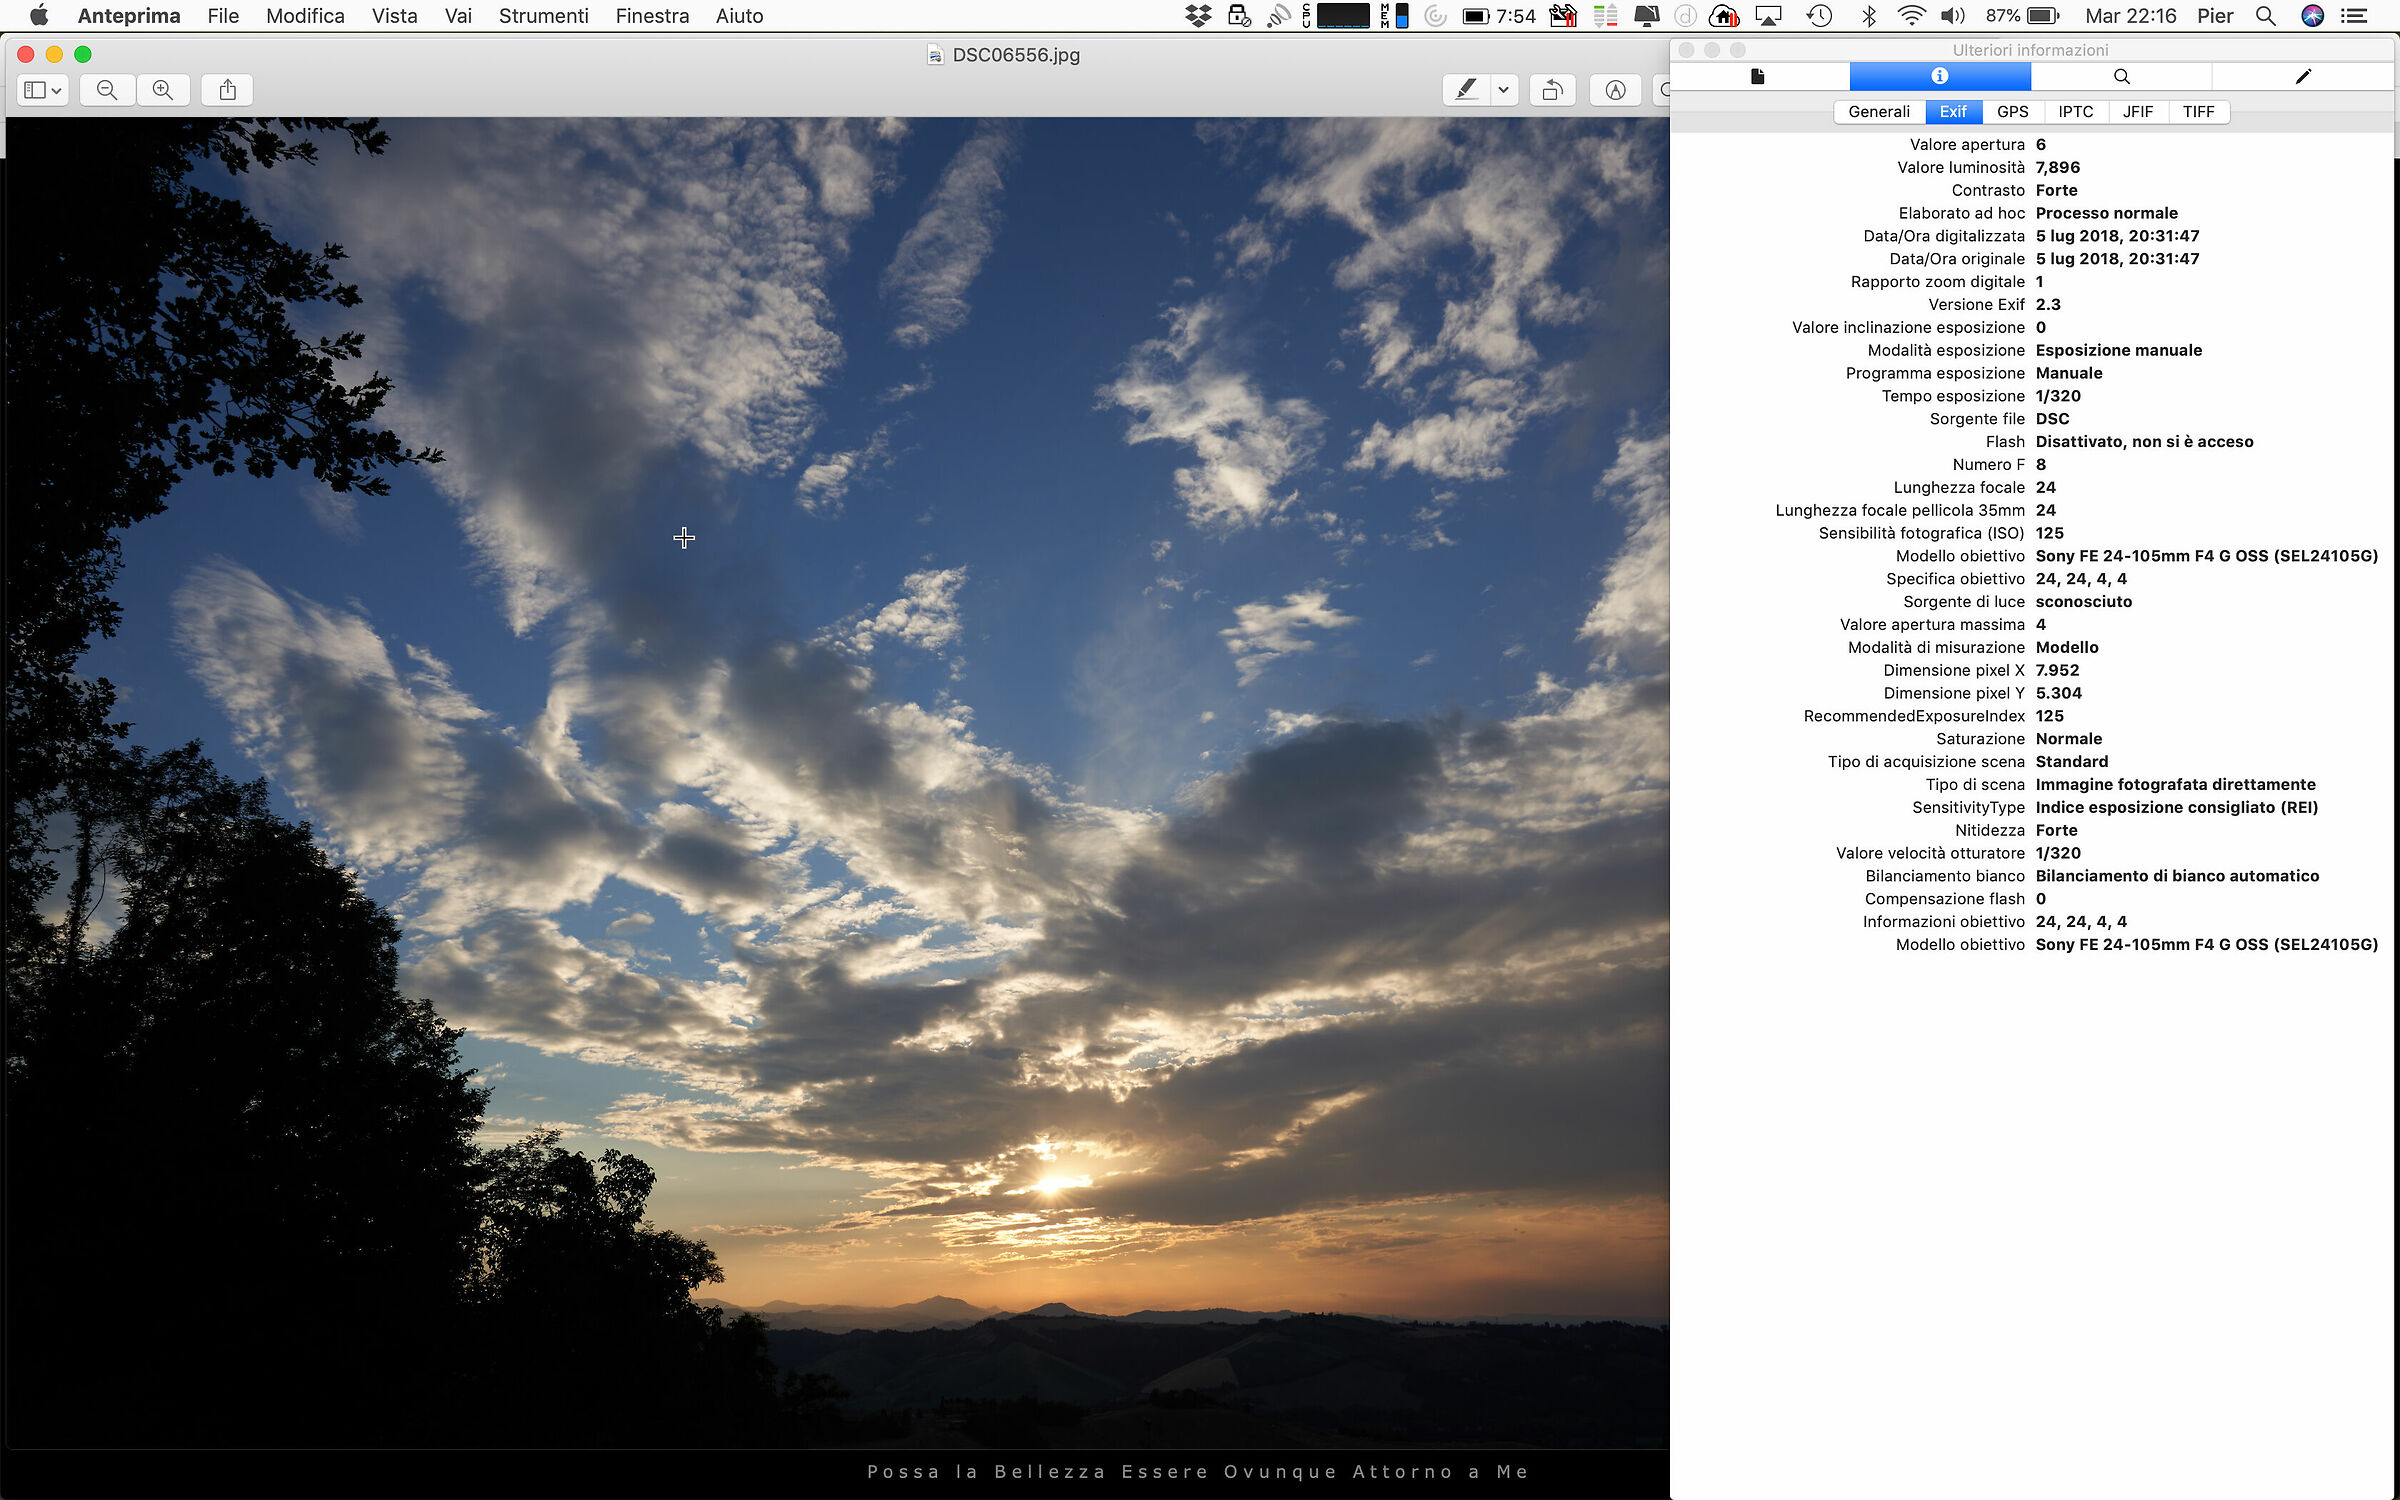This screenshot has height=1500, width=2400.
Task: Adjust volume via the speaker menu bar icon
Action: point(1950,15)
